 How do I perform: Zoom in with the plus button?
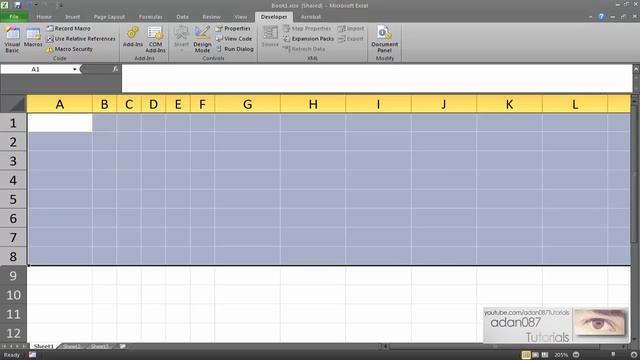[634, 355]
